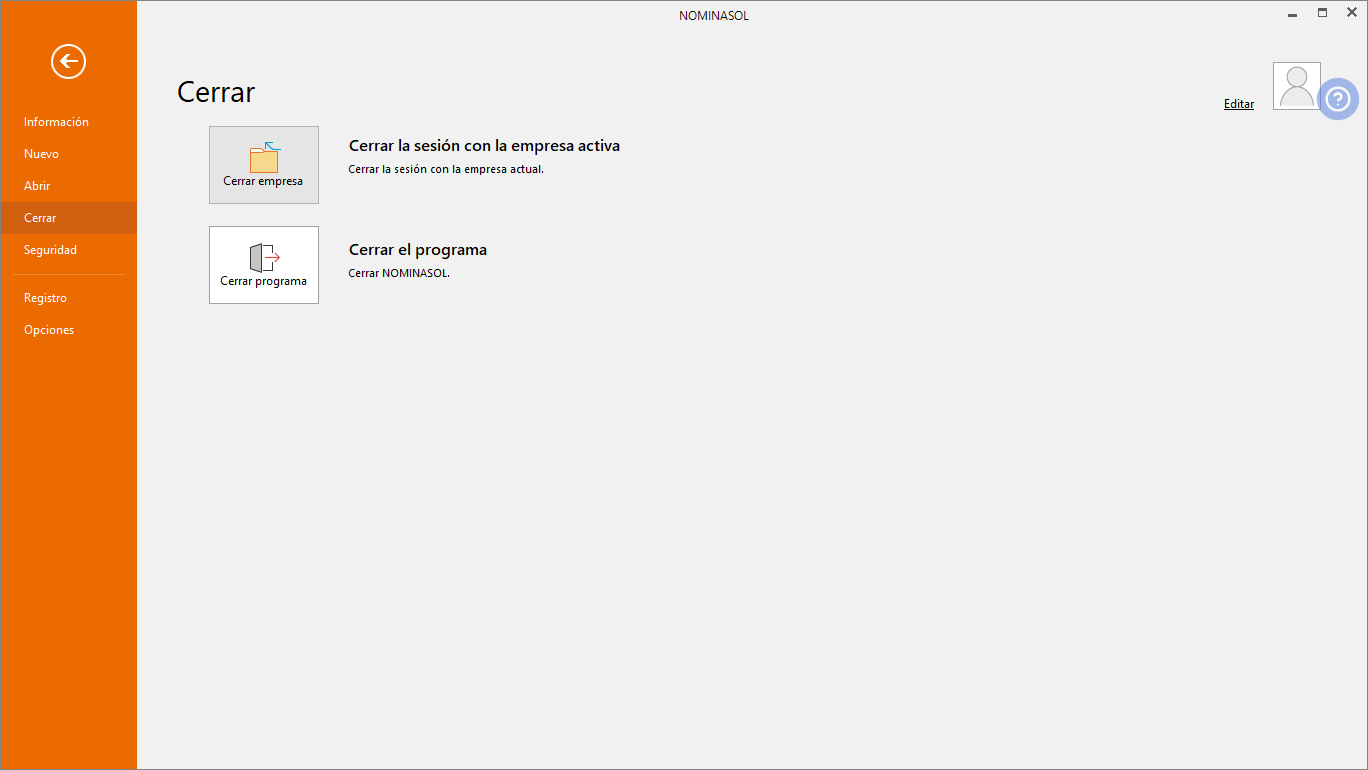Select Nuevo in the orange sidebar
Screen dimensions: 1368x770
(x=69, y=154)
